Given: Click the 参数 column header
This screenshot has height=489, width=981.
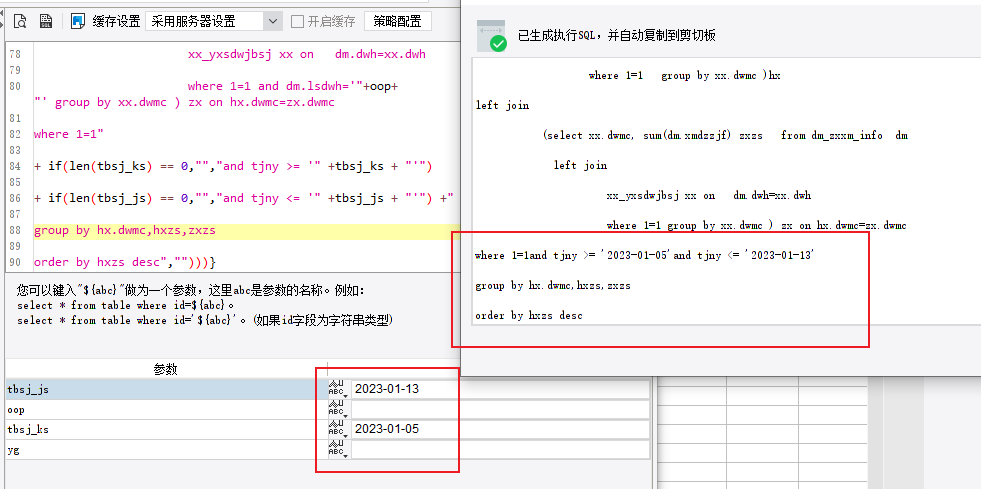Looking at the screenshot, I should coord(166,370).
